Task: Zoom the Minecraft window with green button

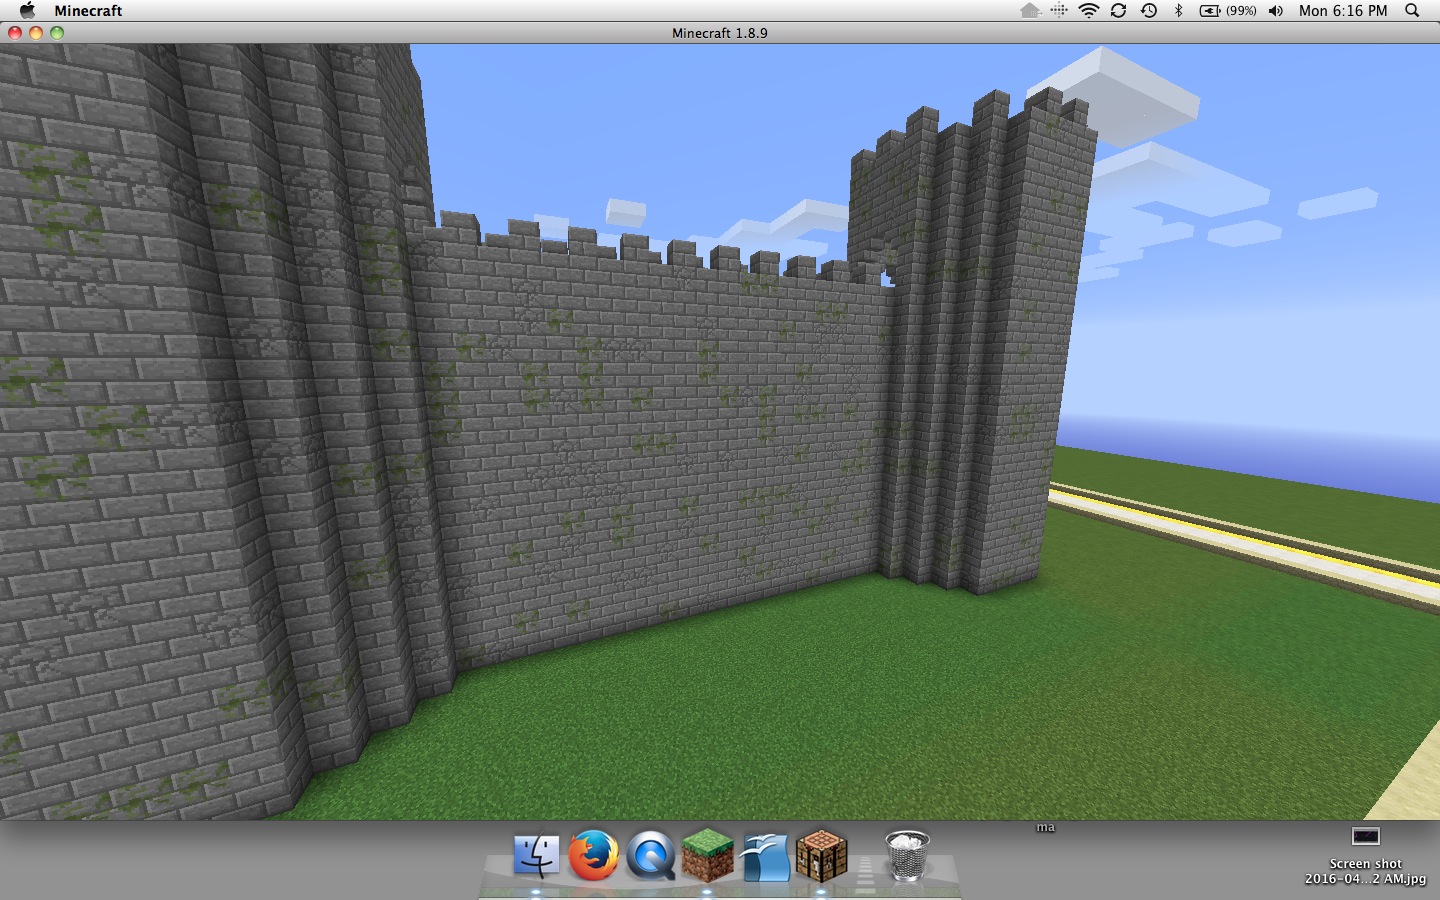Action: click(57, 33)
